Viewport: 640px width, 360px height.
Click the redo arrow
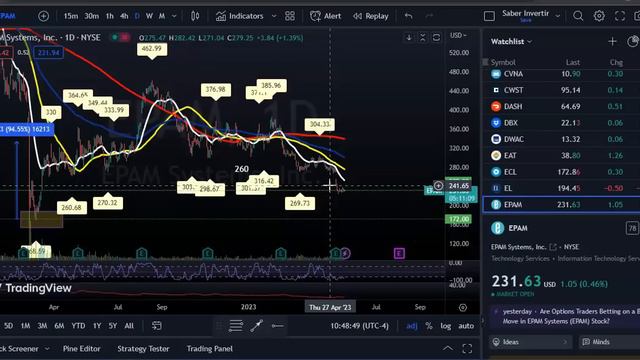pos(429,16)
